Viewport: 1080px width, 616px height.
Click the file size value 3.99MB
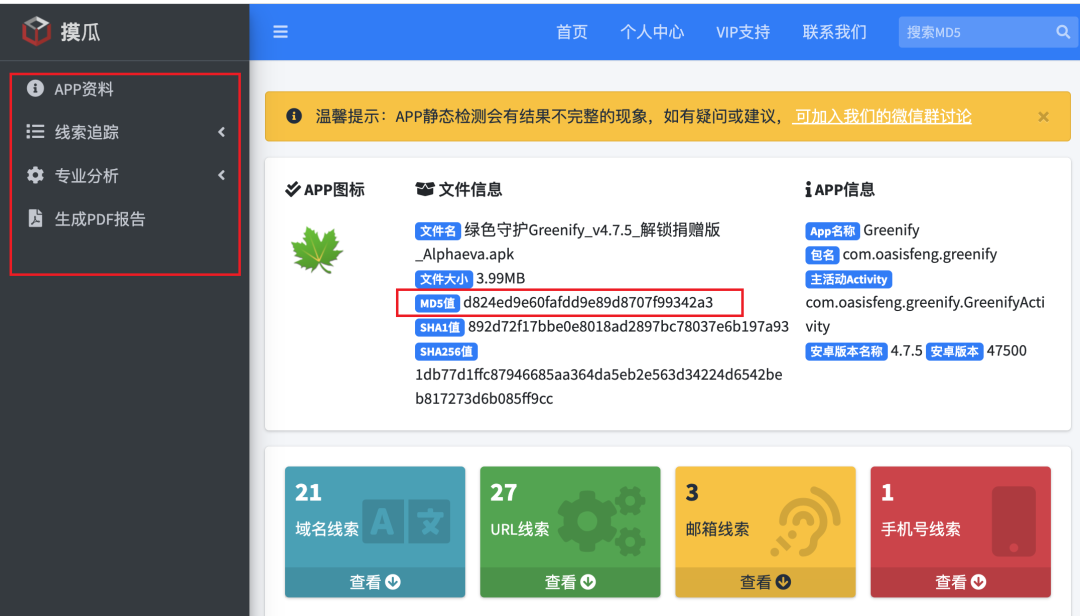coord(501,278)
